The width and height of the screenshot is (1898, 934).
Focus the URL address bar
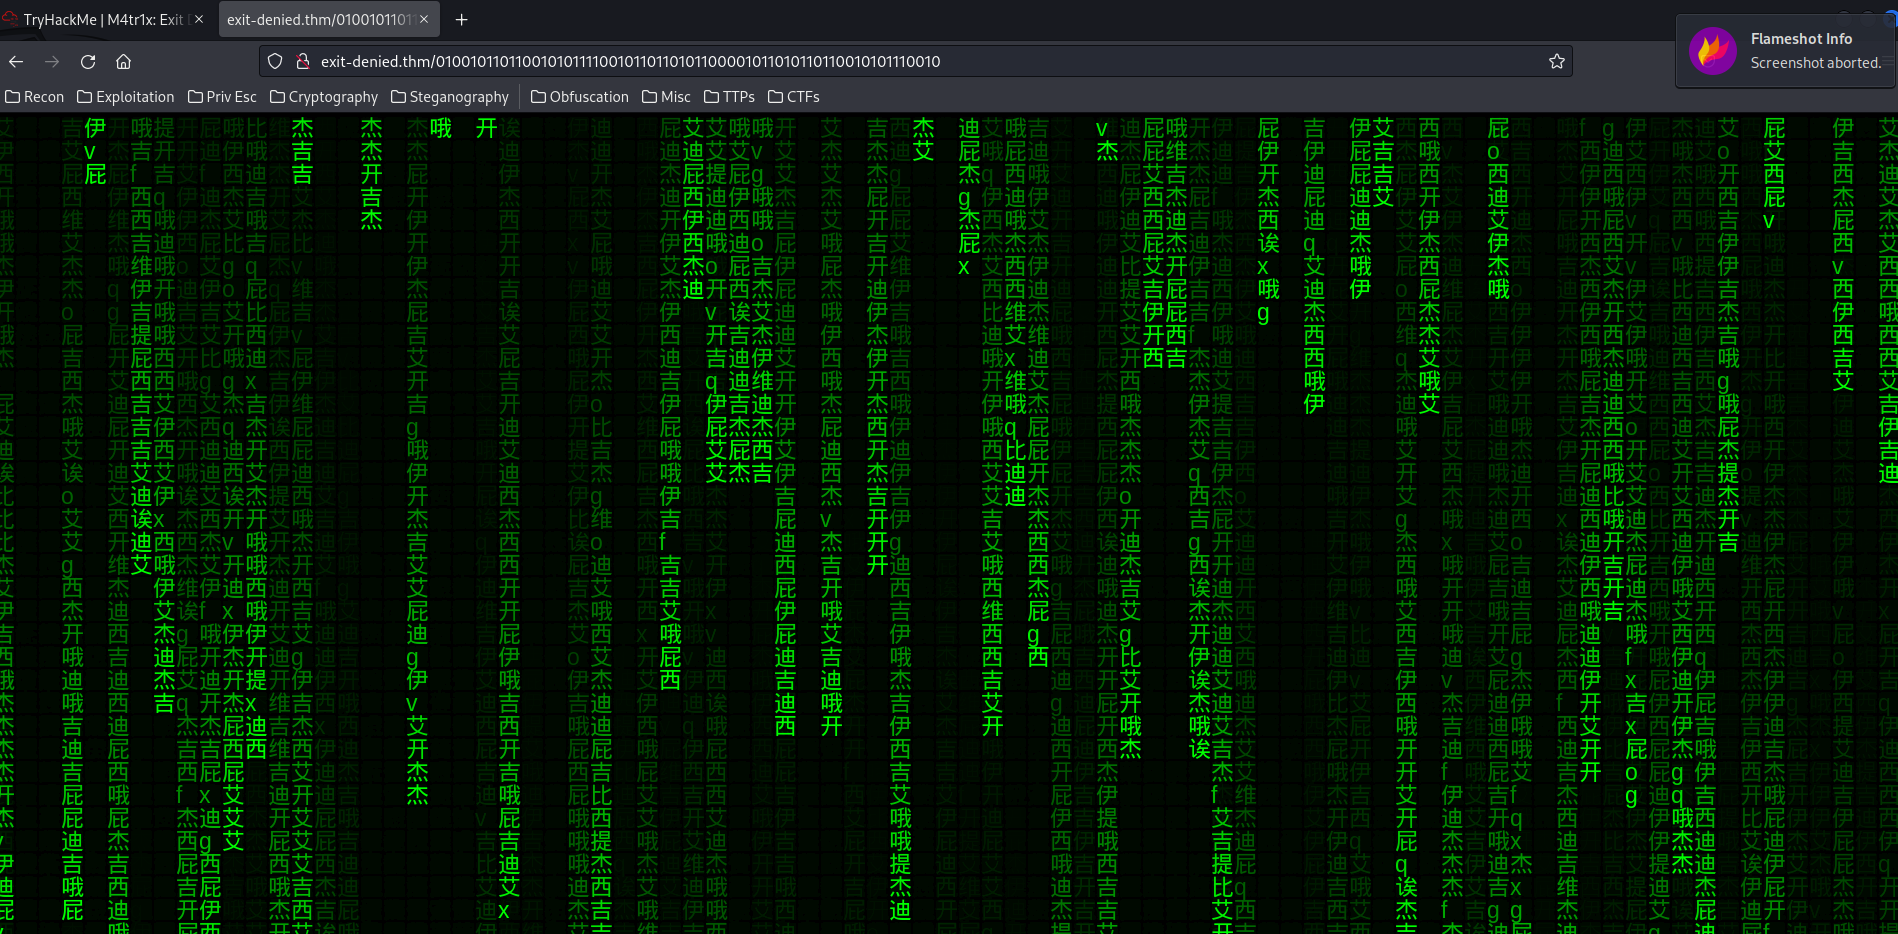[915, 62]
